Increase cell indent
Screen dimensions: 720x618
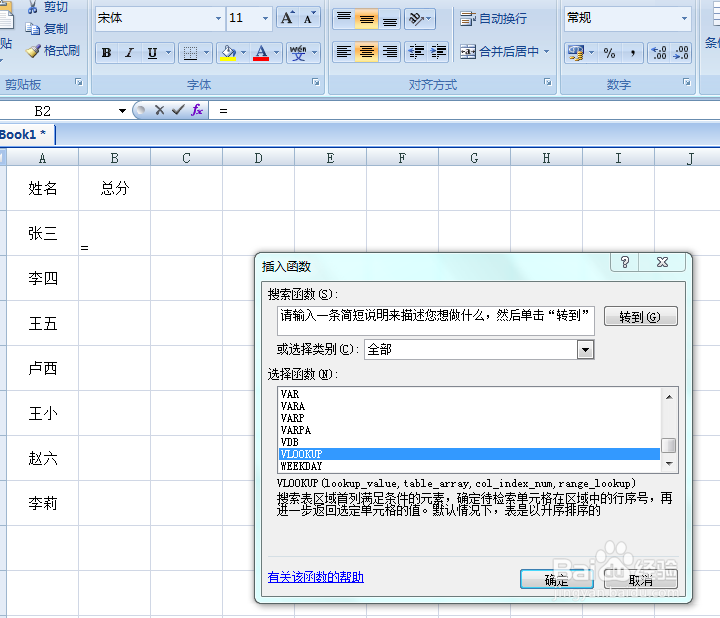point(439,51)
